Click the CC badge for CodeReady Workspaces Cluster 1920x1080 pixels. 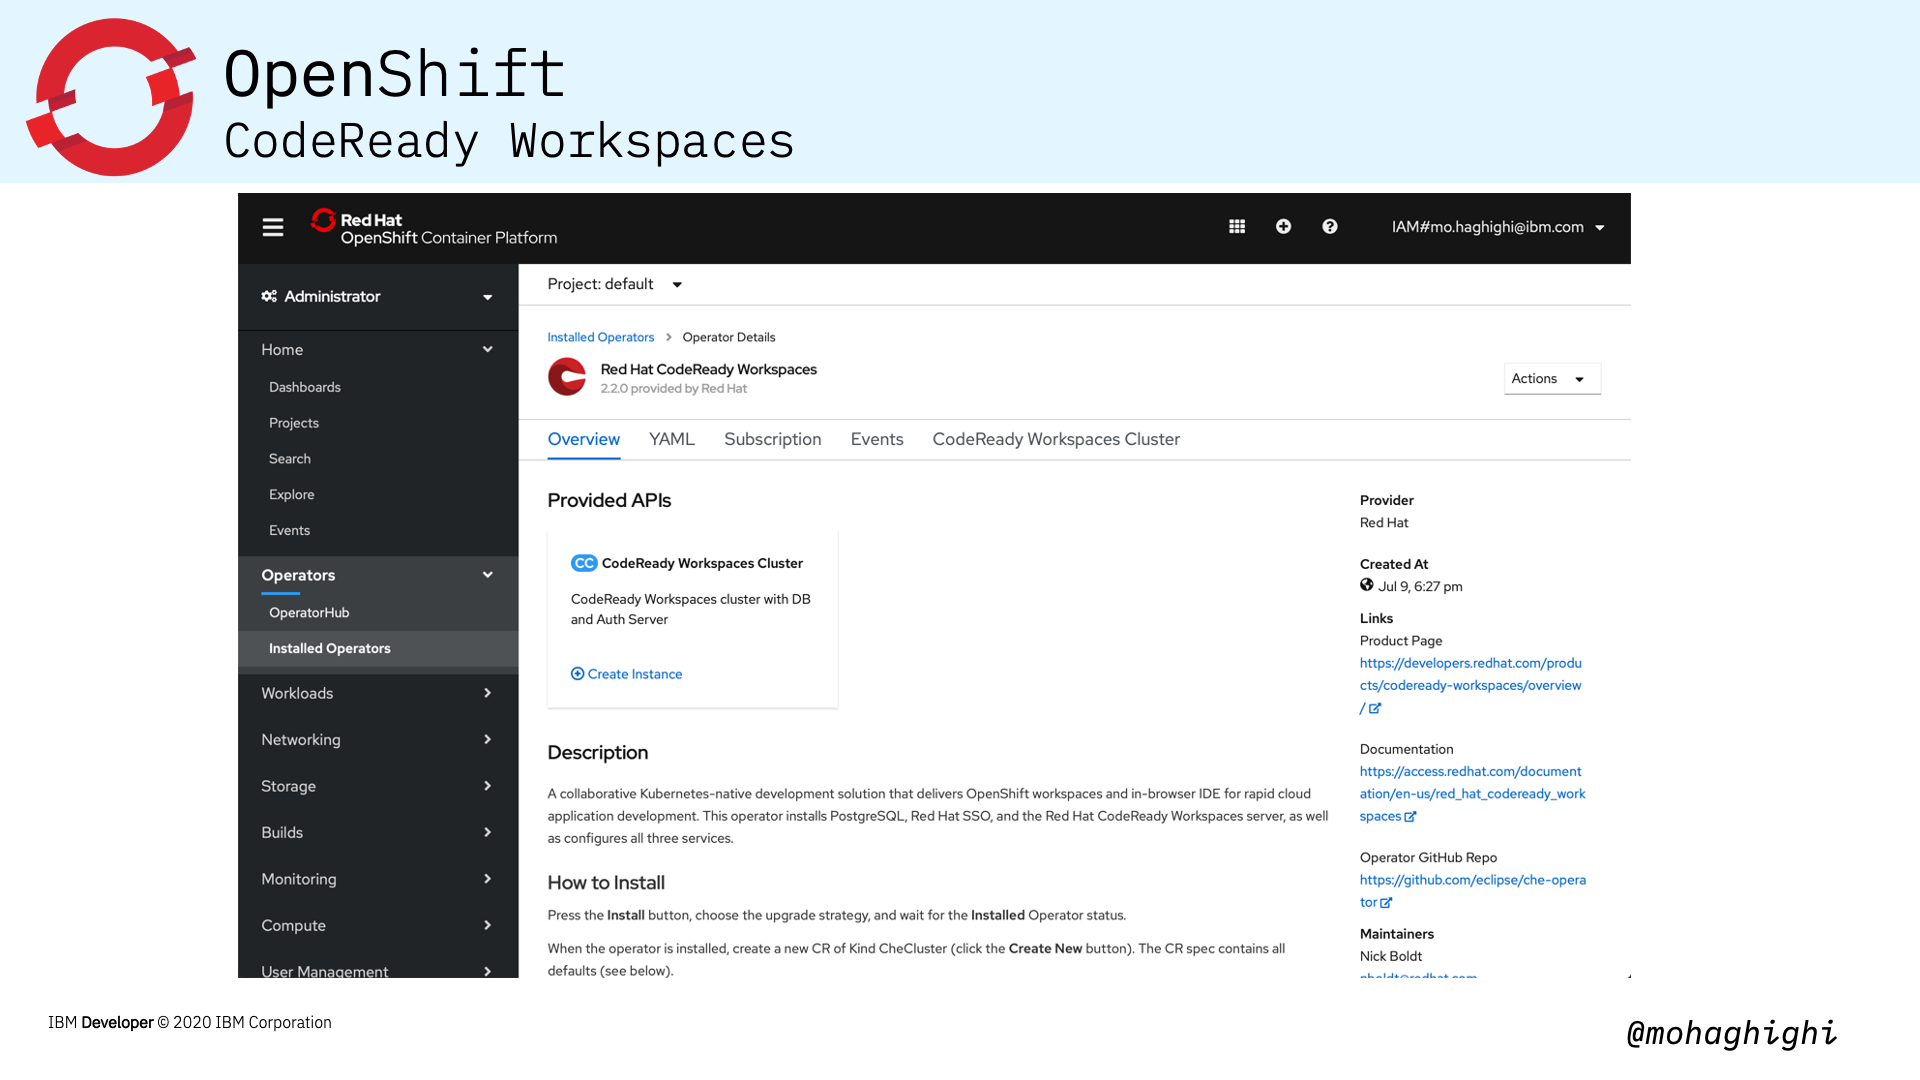coord(584,564)
